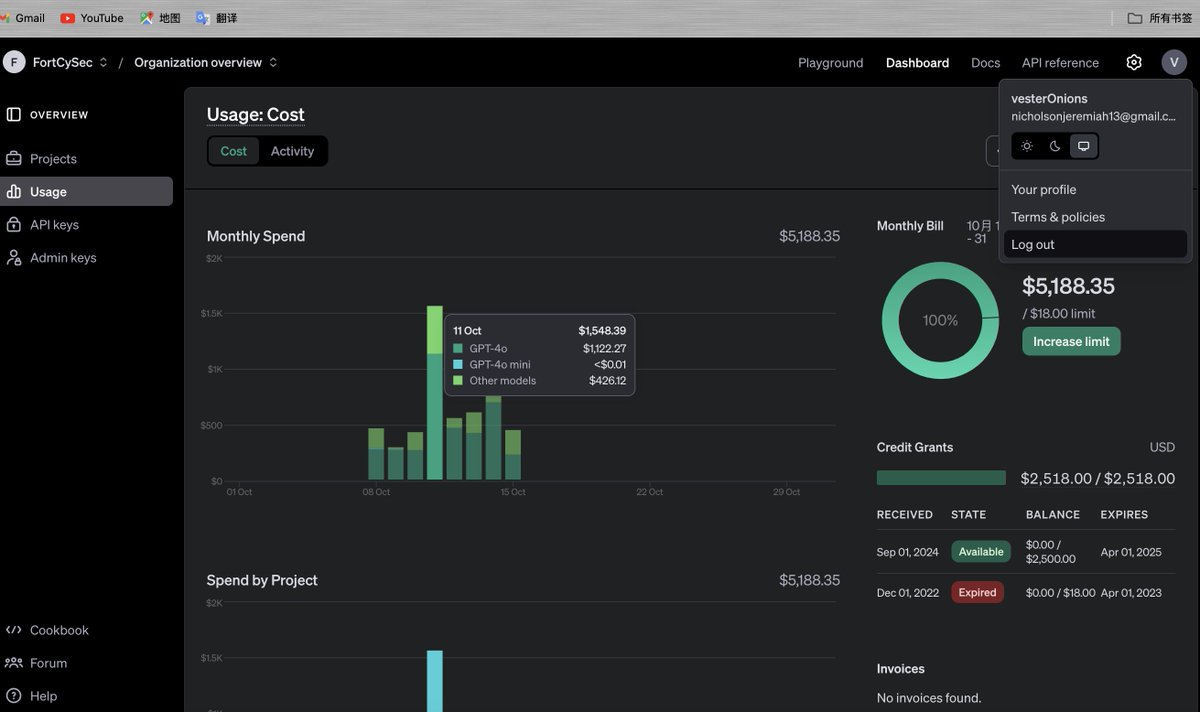Click the / $18.00 limit text
Screen dimensions: 1200x712
[1059, 314]
